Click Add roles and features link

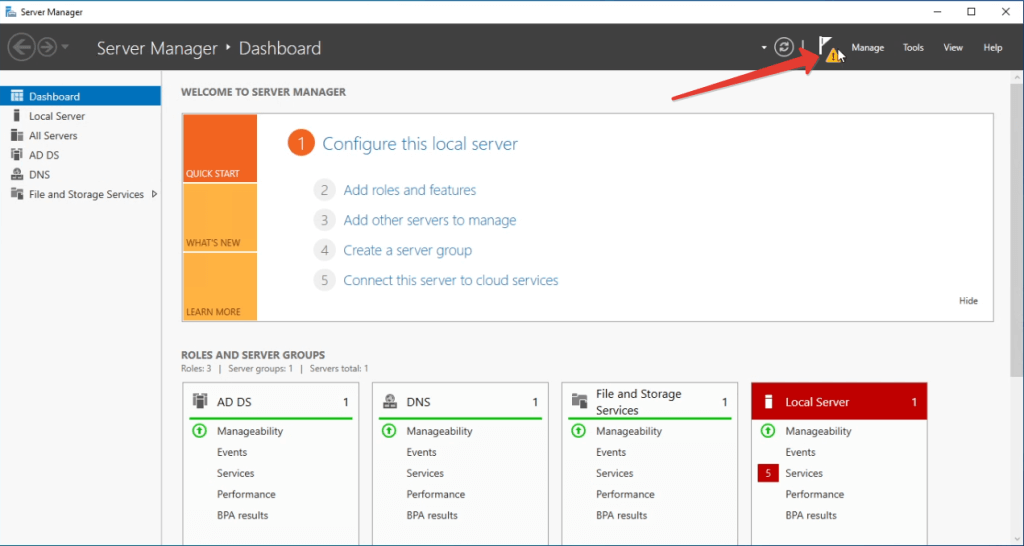point(409,190)
